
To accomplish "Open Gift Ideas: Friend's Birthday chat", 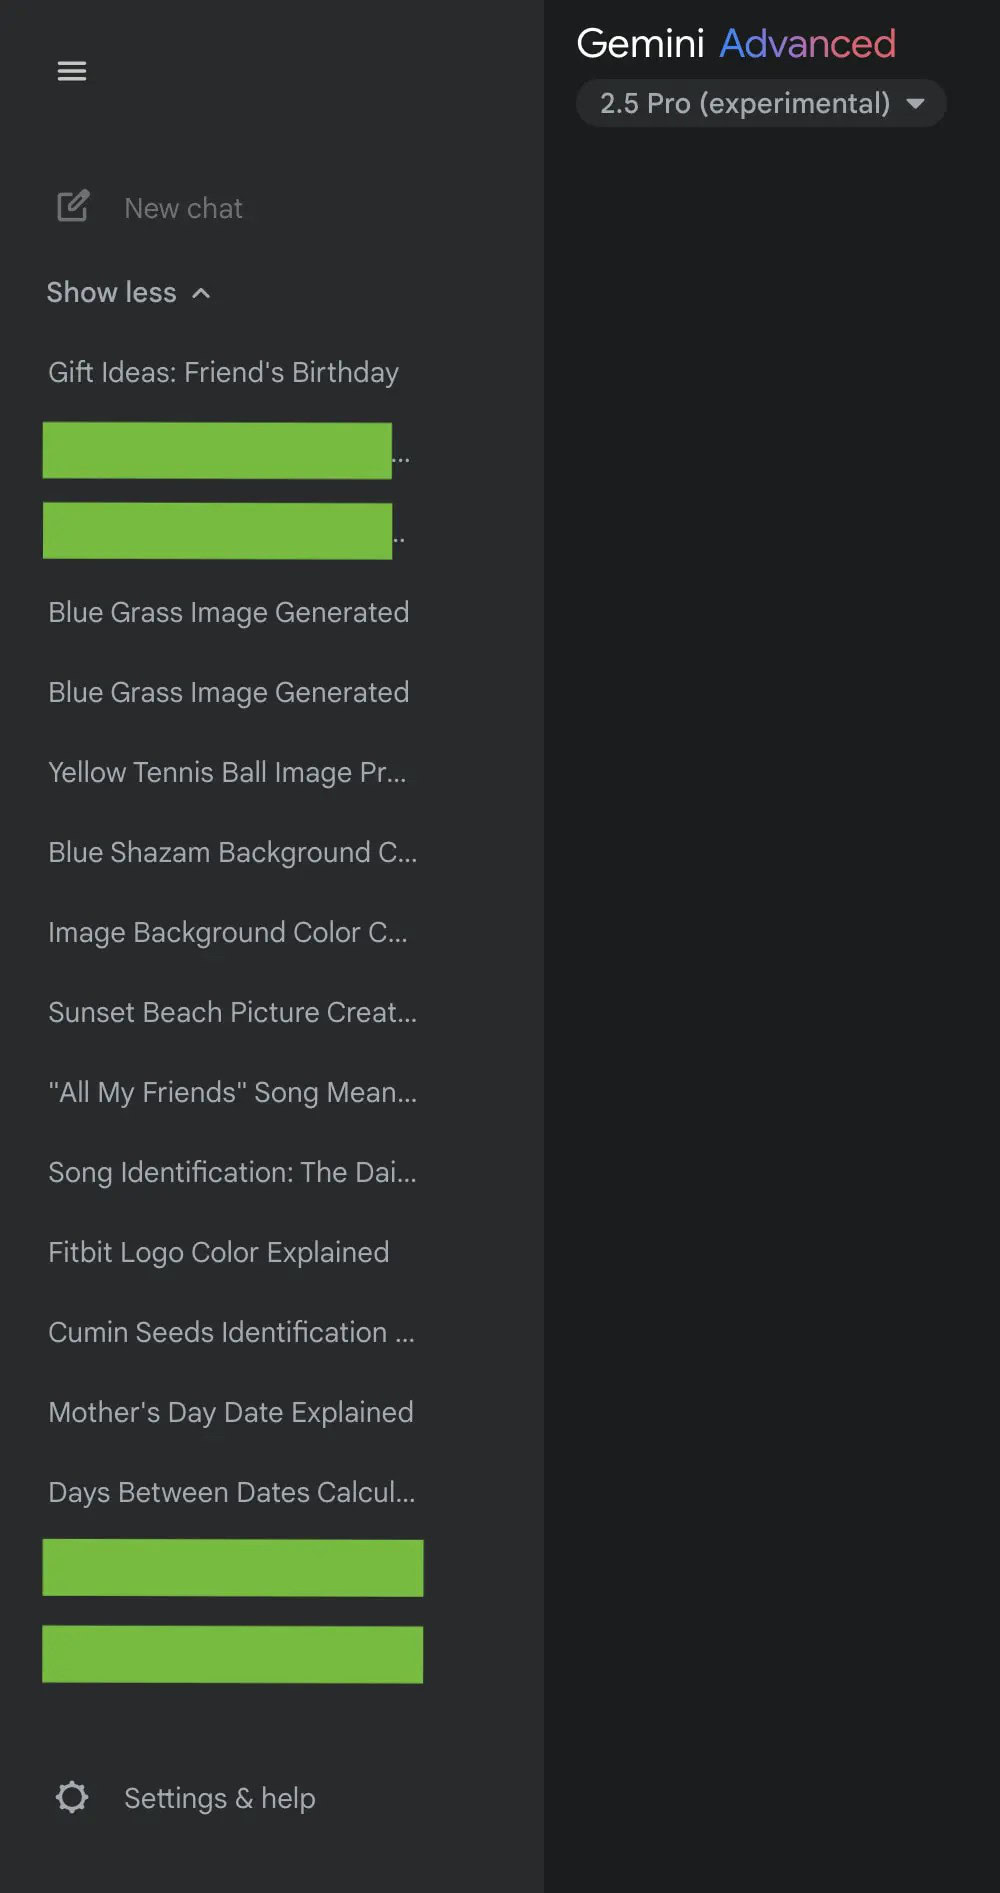I will [223, 372].
